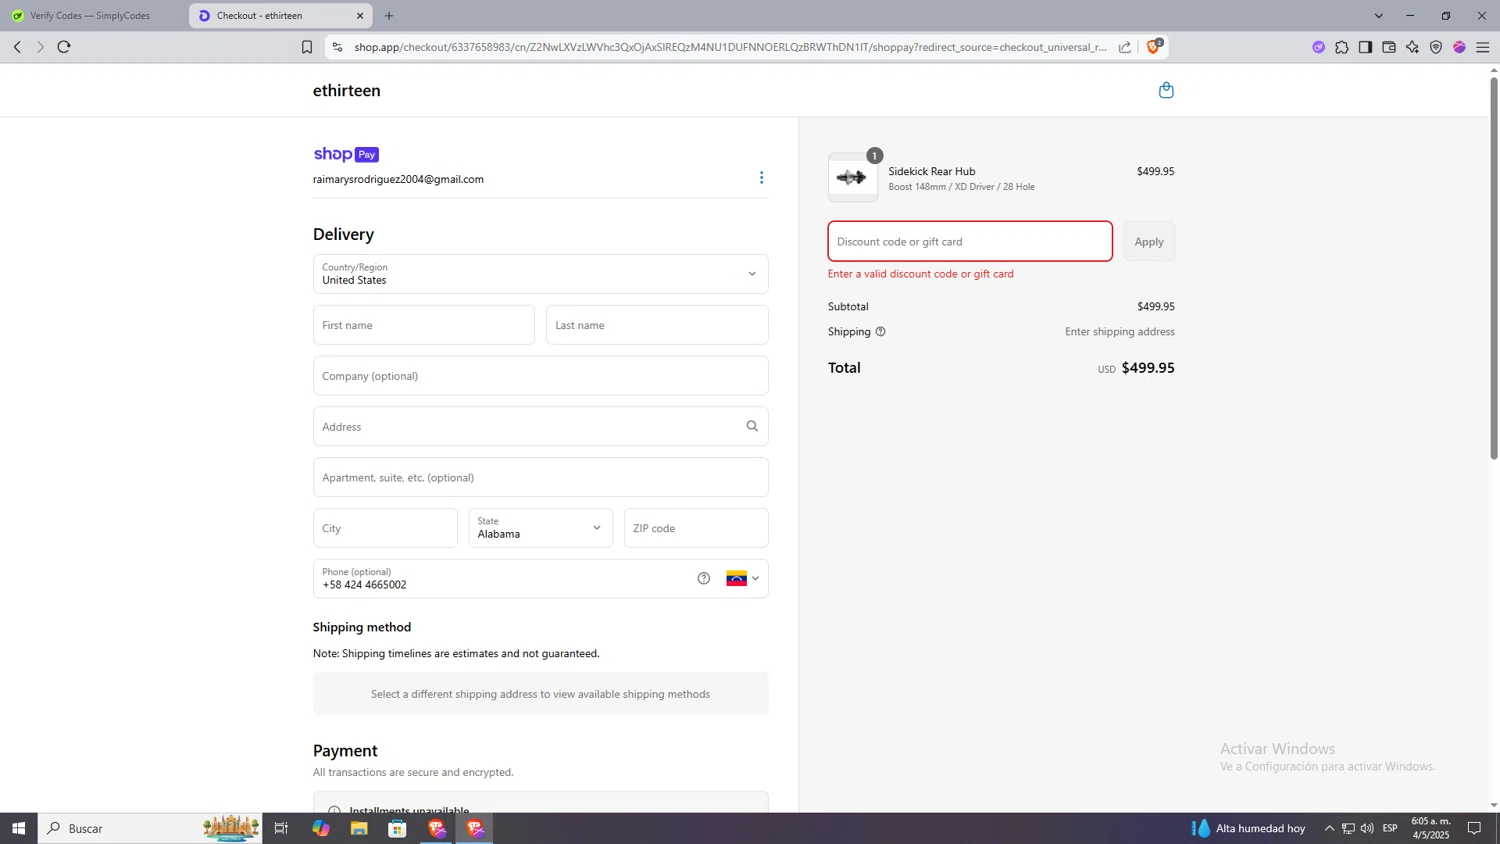This screenshot has height=844, width=1500.
Task: Open the phone country flag selector
Action: click(x=743, y=578)
